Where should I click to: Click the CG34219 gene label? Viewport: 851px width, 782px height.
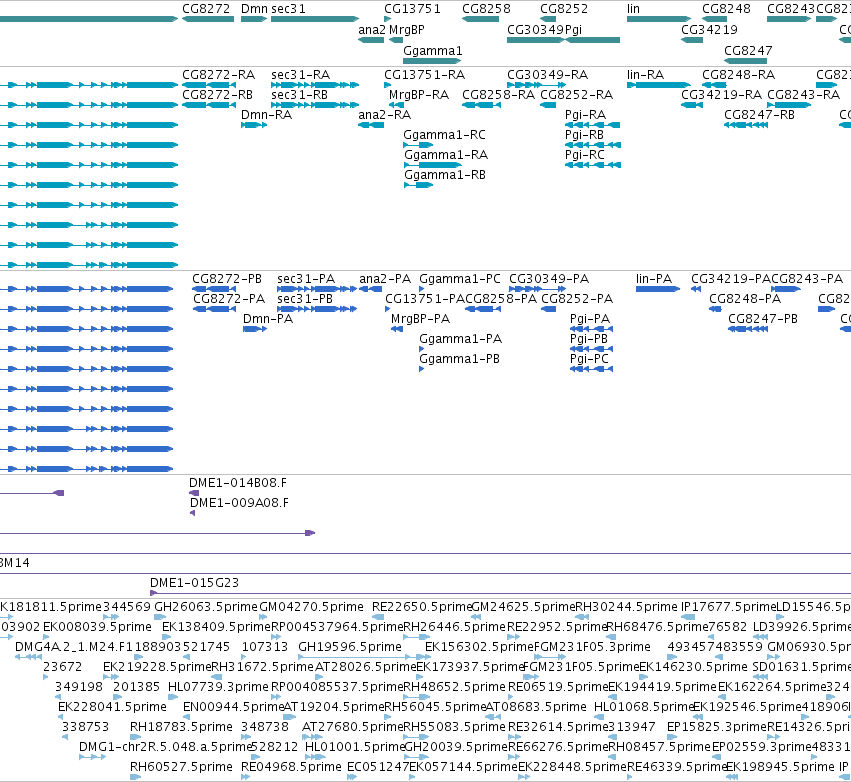click(x=709, y=30)
